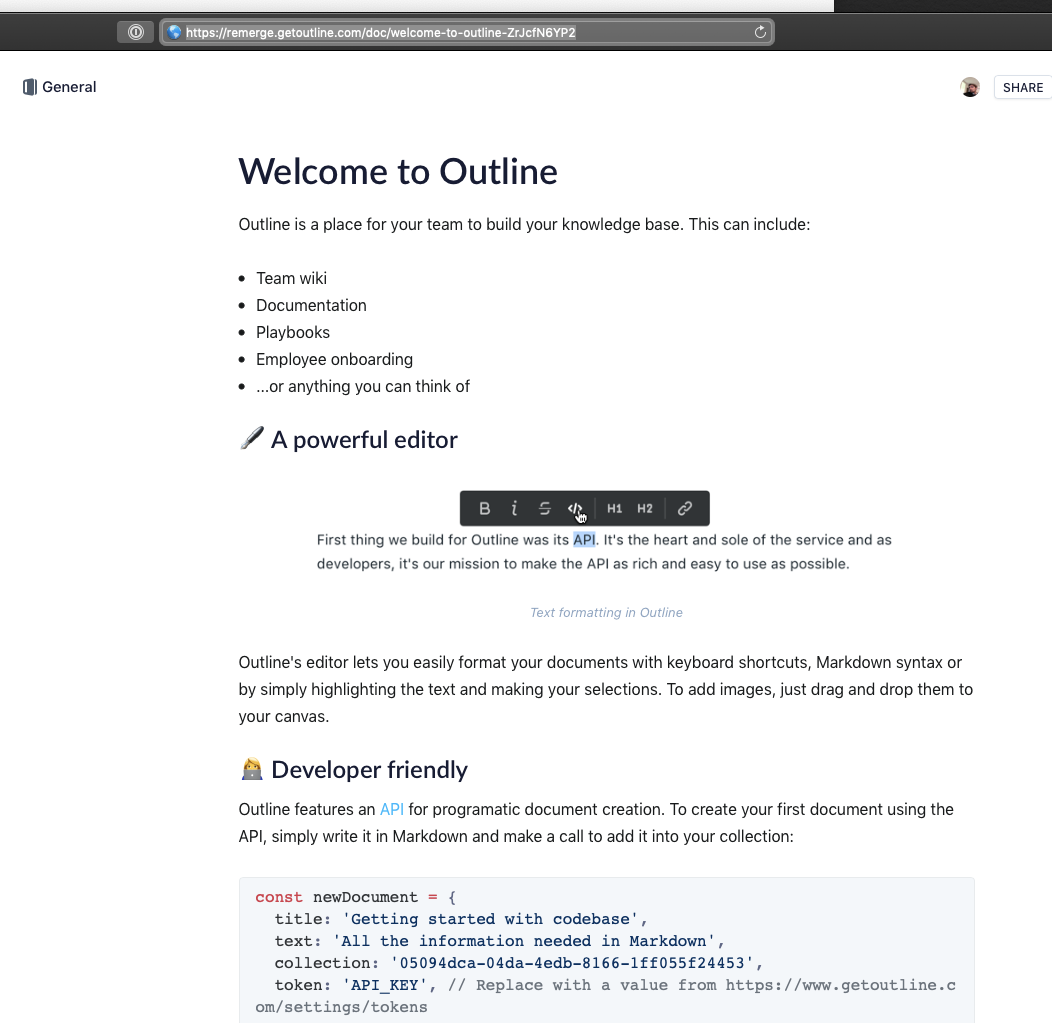Image resolution: width=1052 pixels, height=1023 pixels.
Task: Click the 'Outline is a place' intro paragraph
Action: (x=525, y=224)
